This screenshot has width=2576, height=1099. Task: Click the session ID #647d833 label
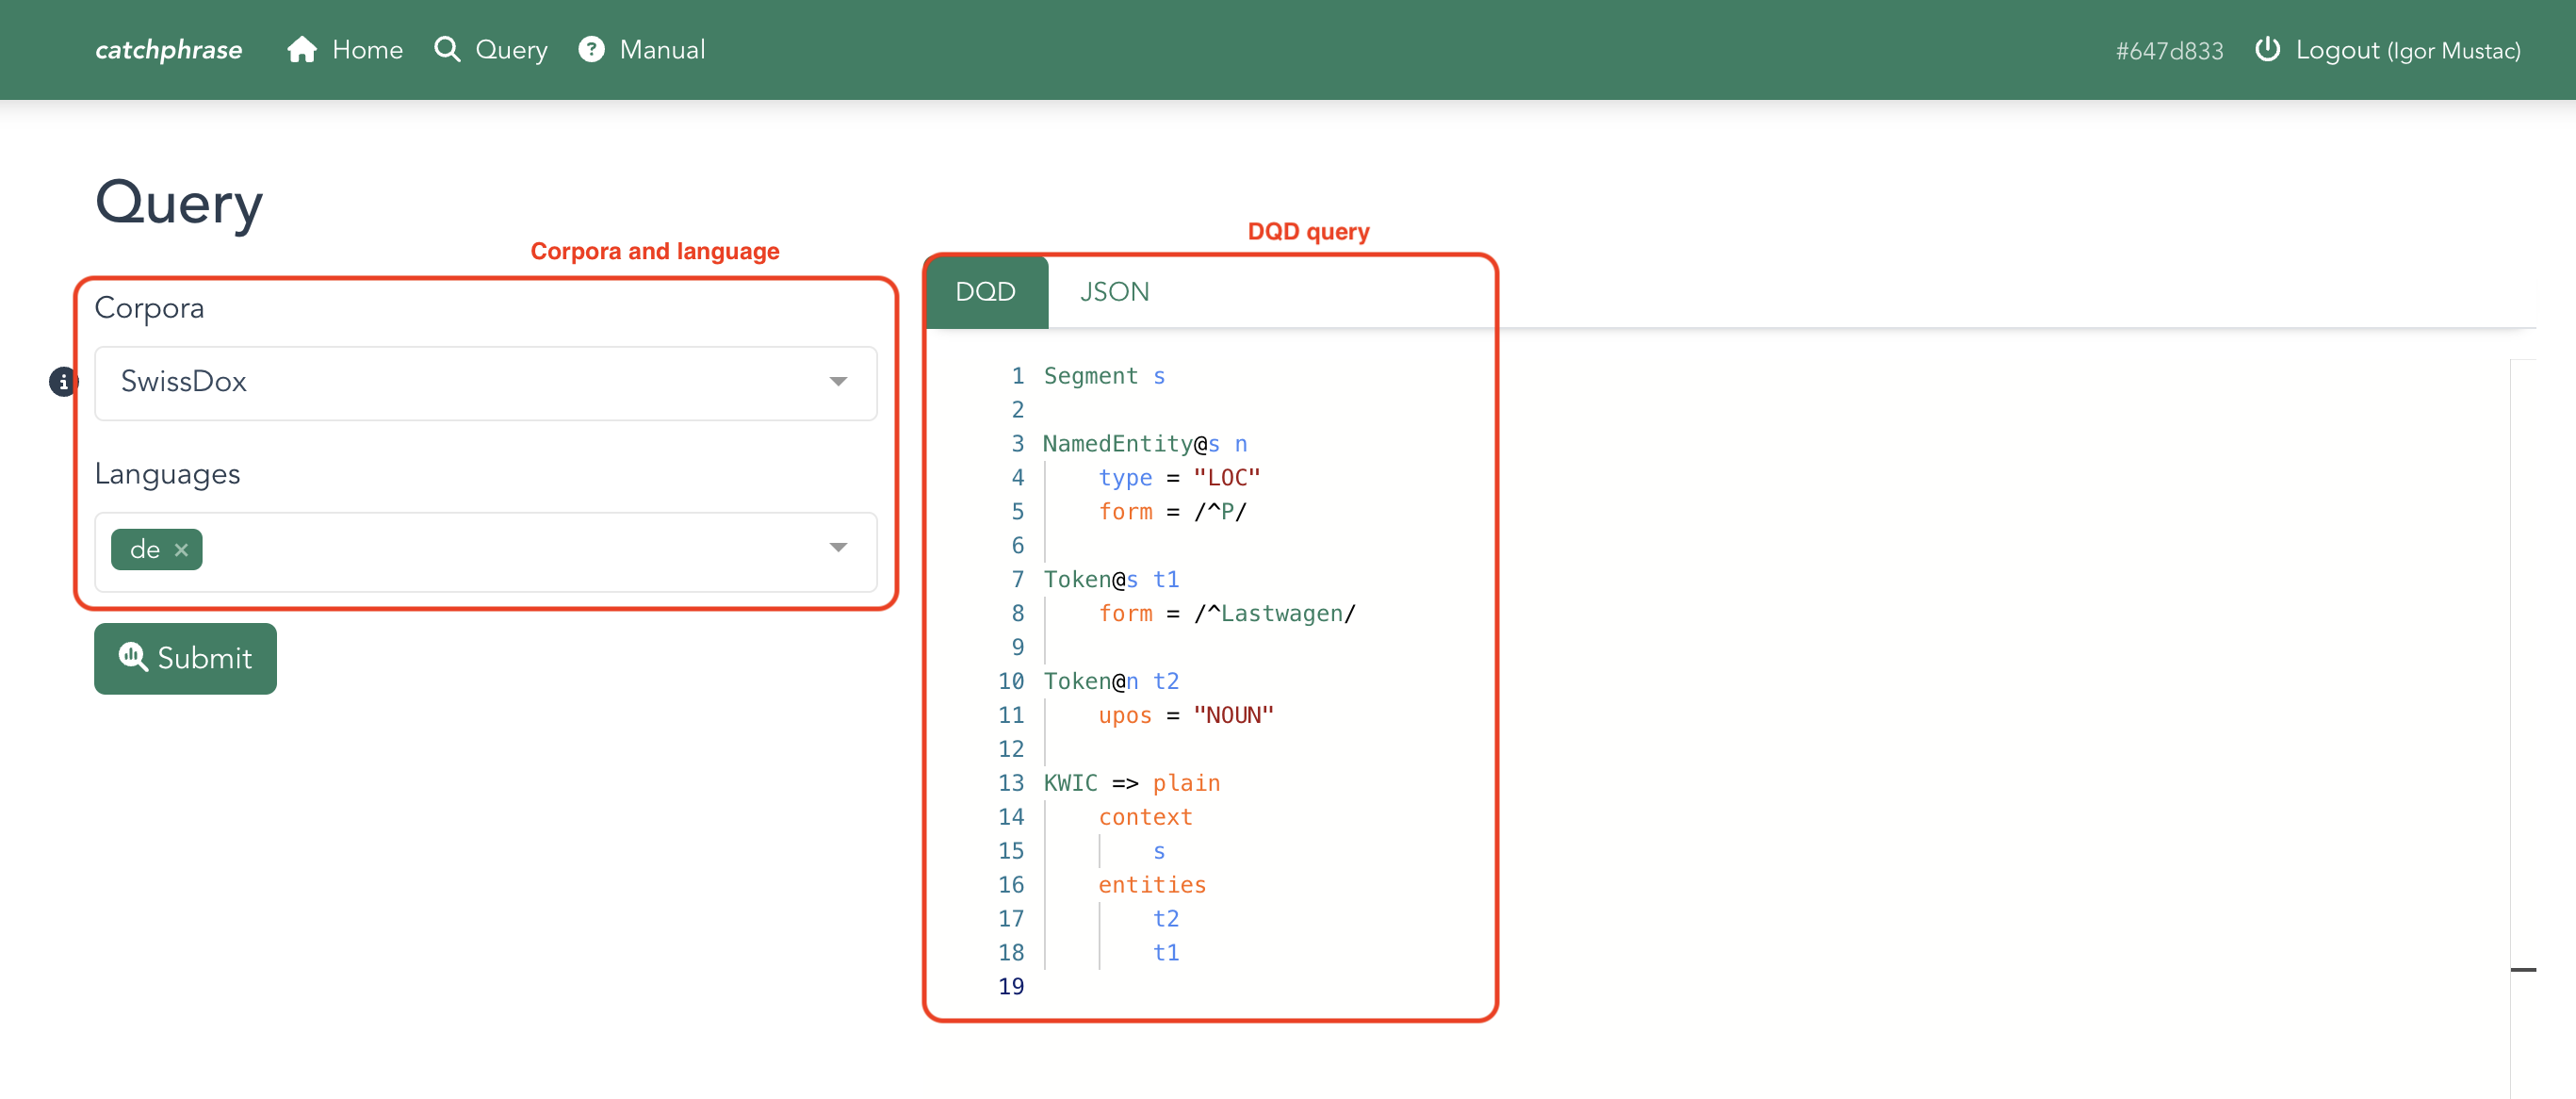tap(2167, 49)
